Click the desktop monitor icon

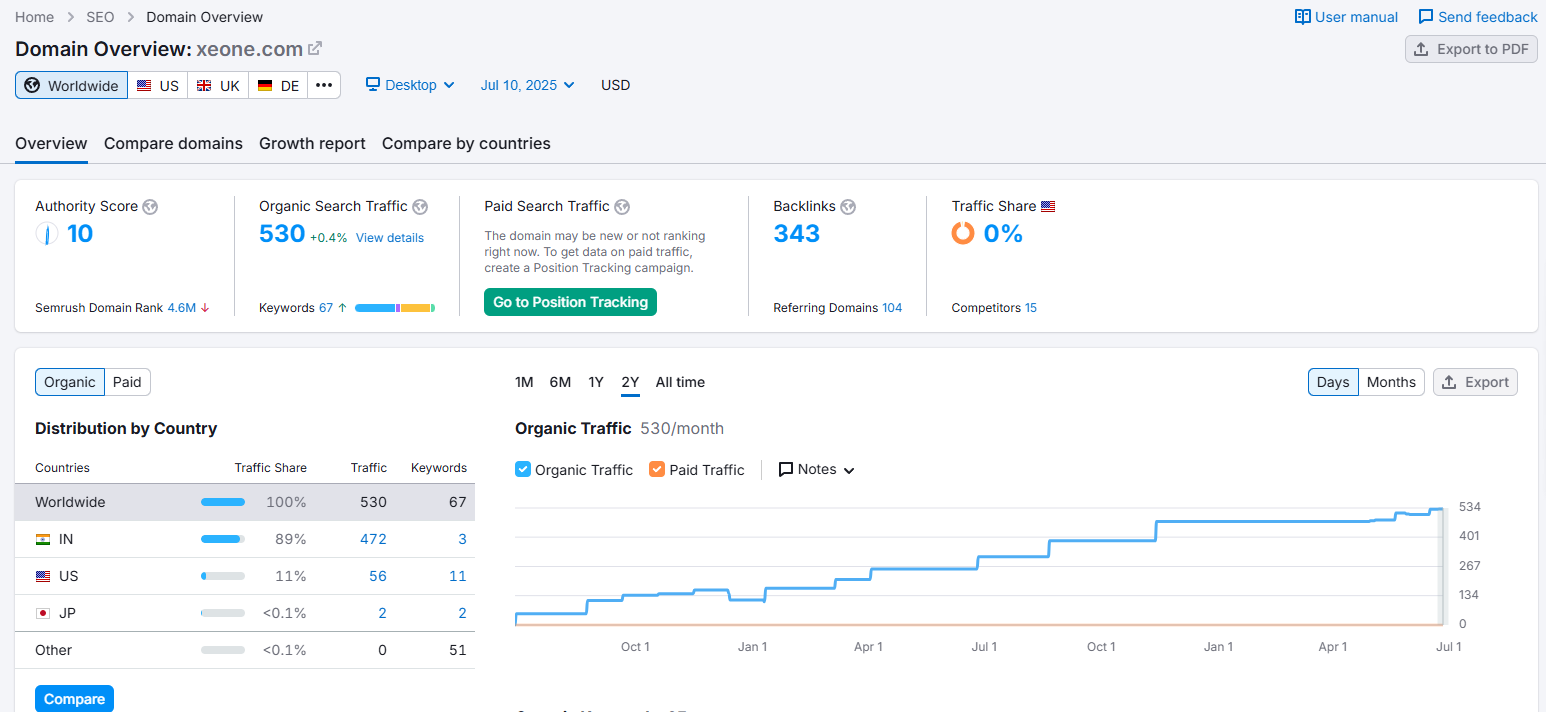point(373,85)
